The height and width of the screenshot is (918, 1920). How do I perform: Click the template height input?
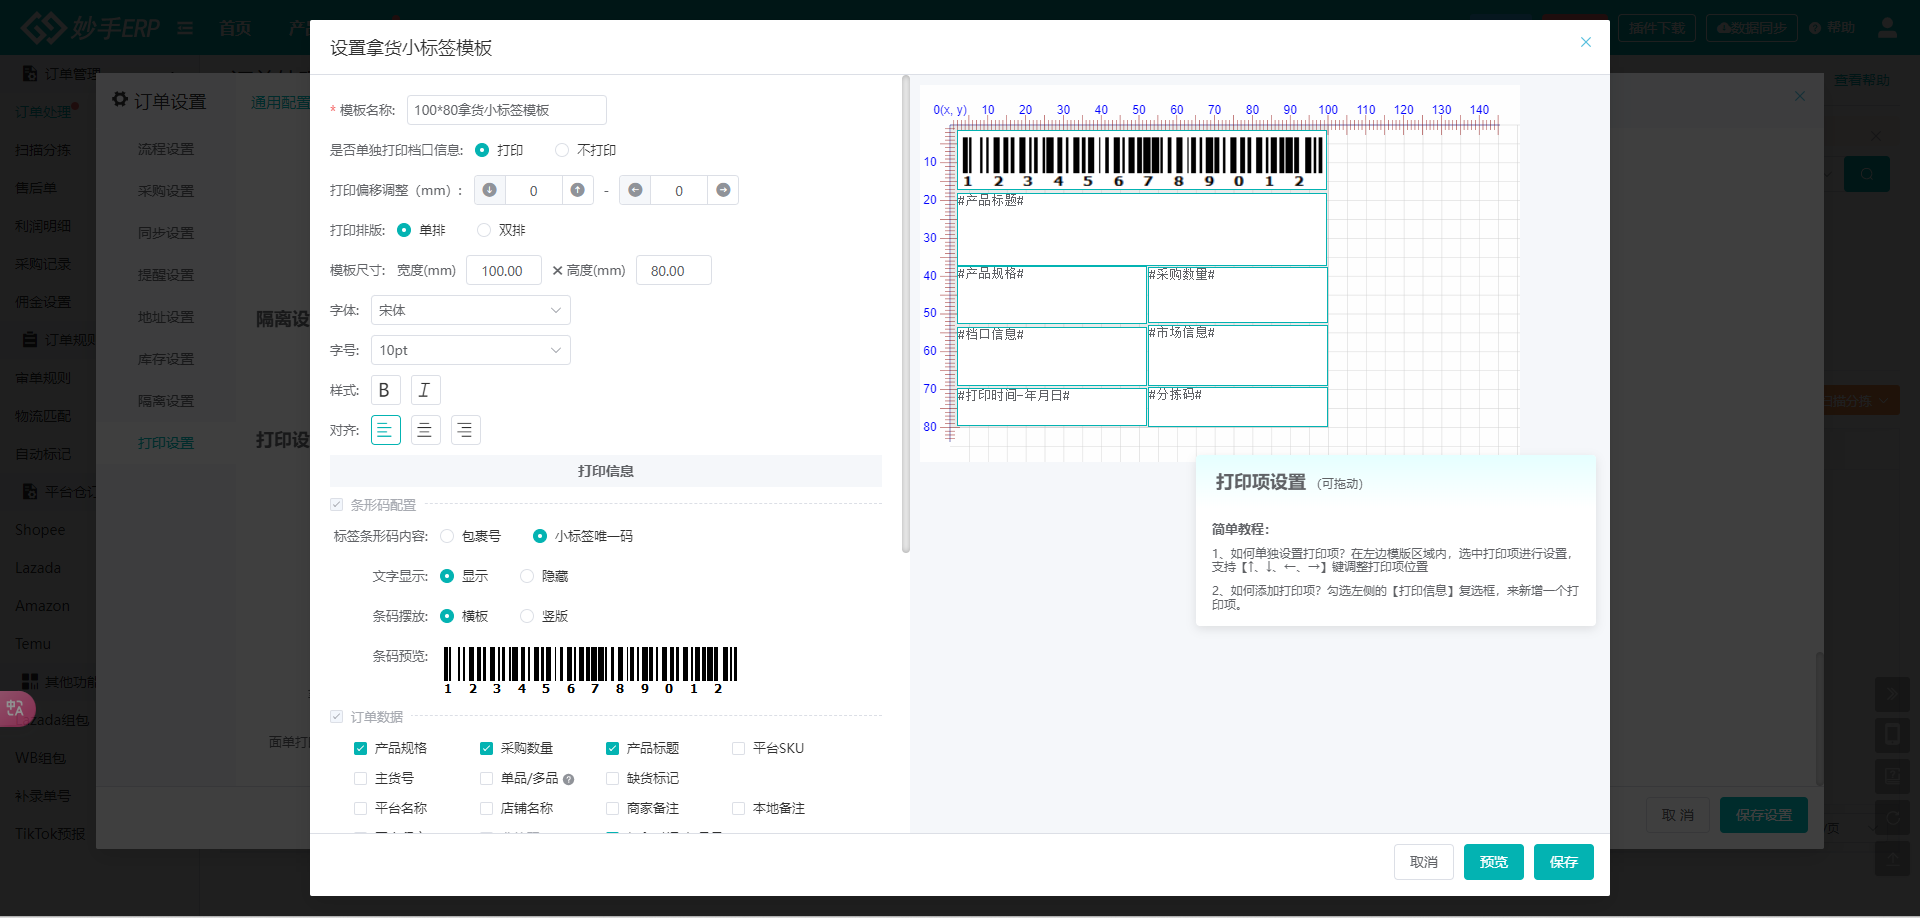674,270
